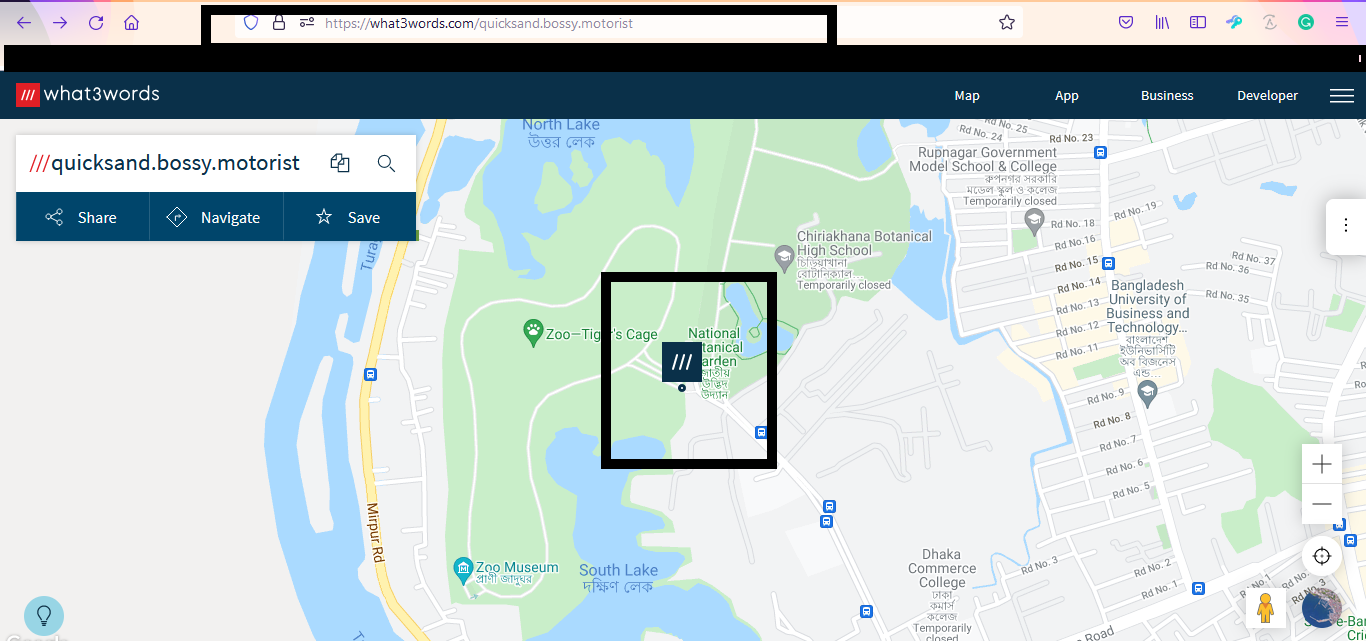View site security via the padlock icon
1366x641 pixels.
pyautogui.click(x=279, y=22)
